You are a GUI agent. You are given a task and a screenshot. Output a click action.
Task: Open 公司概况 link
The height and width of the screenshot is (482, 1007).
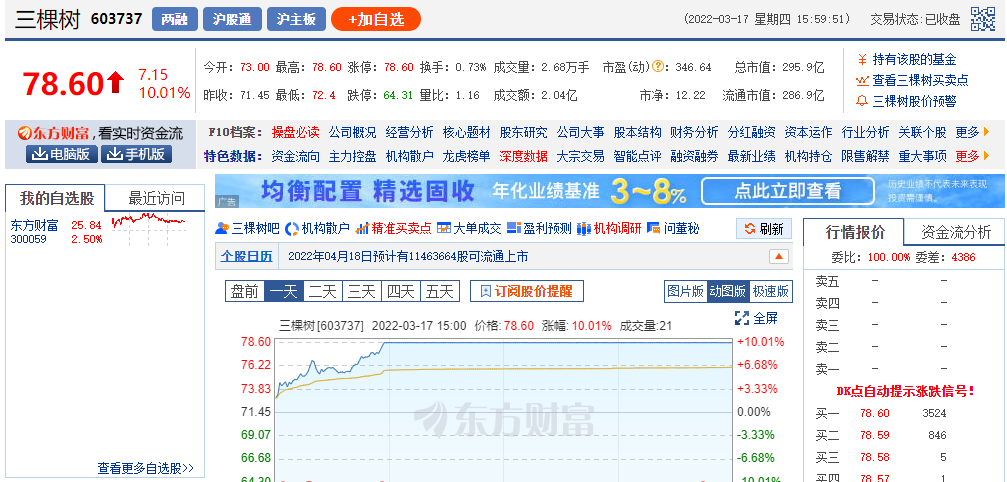click(353, 132)
